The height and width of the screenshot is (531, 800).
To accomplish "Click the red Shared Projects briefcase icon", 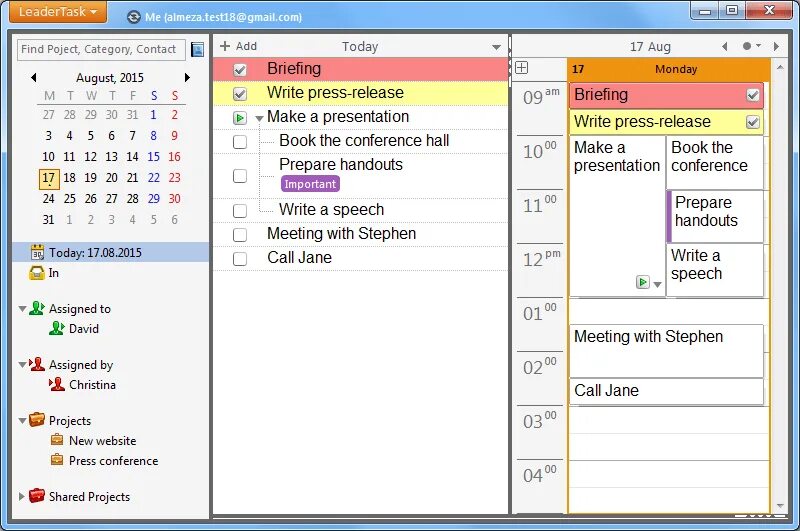I will 37,495.
